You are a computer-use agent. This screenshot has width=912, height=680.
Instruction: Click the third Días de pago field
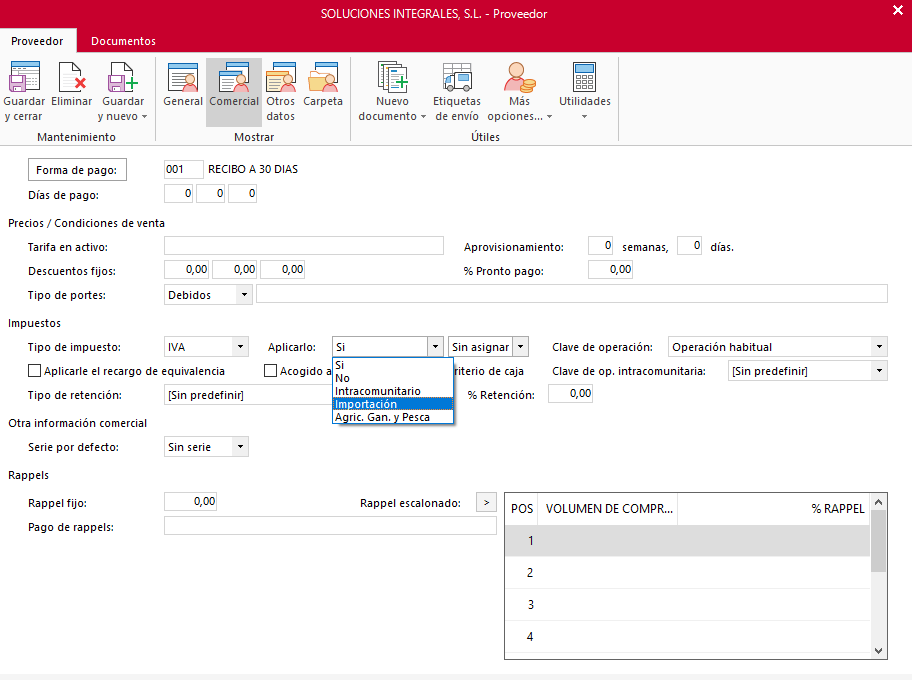(243, 193)
